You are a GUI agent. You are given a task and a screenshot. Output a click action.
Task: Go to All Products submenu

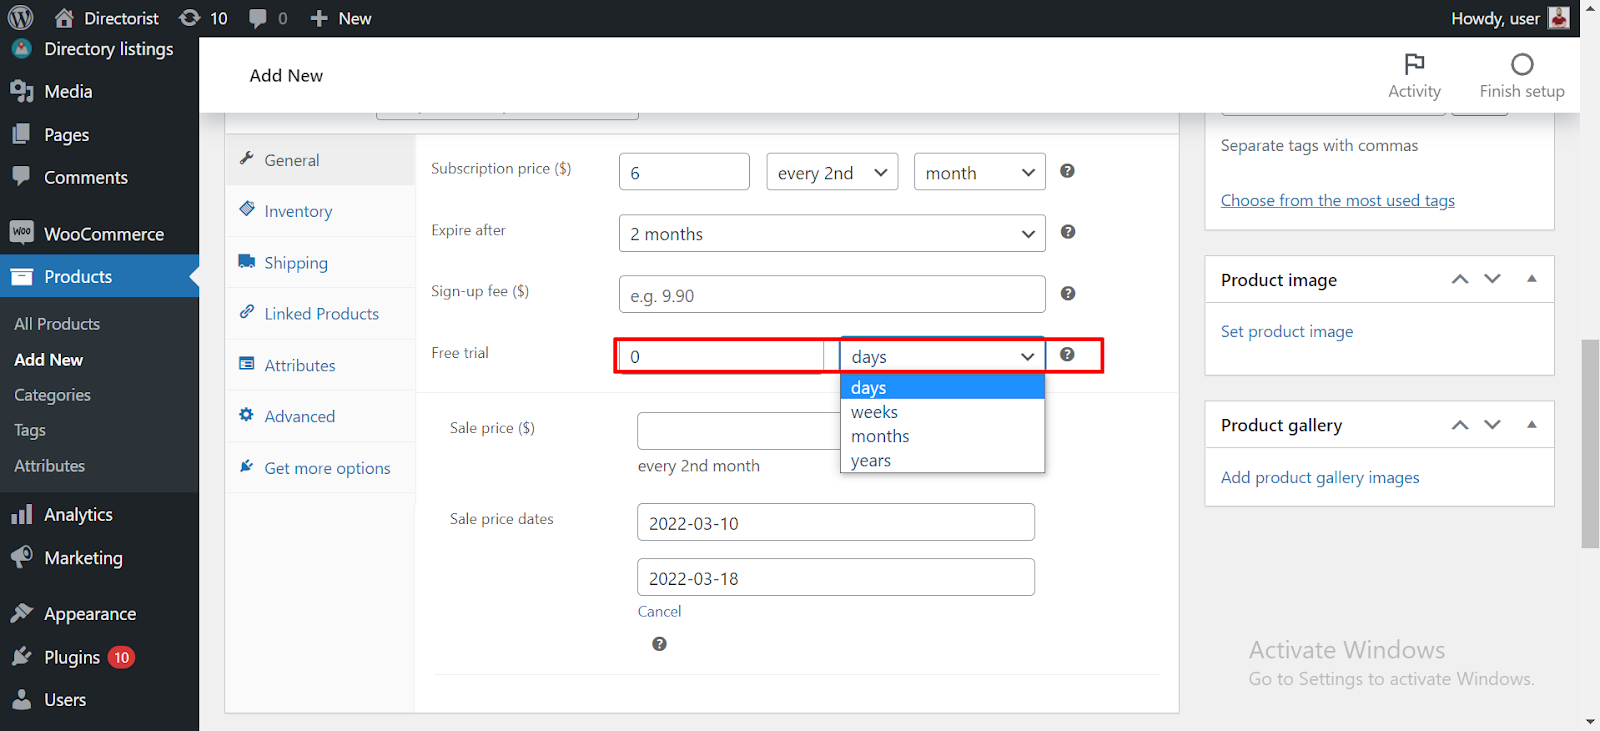(57, 324)
